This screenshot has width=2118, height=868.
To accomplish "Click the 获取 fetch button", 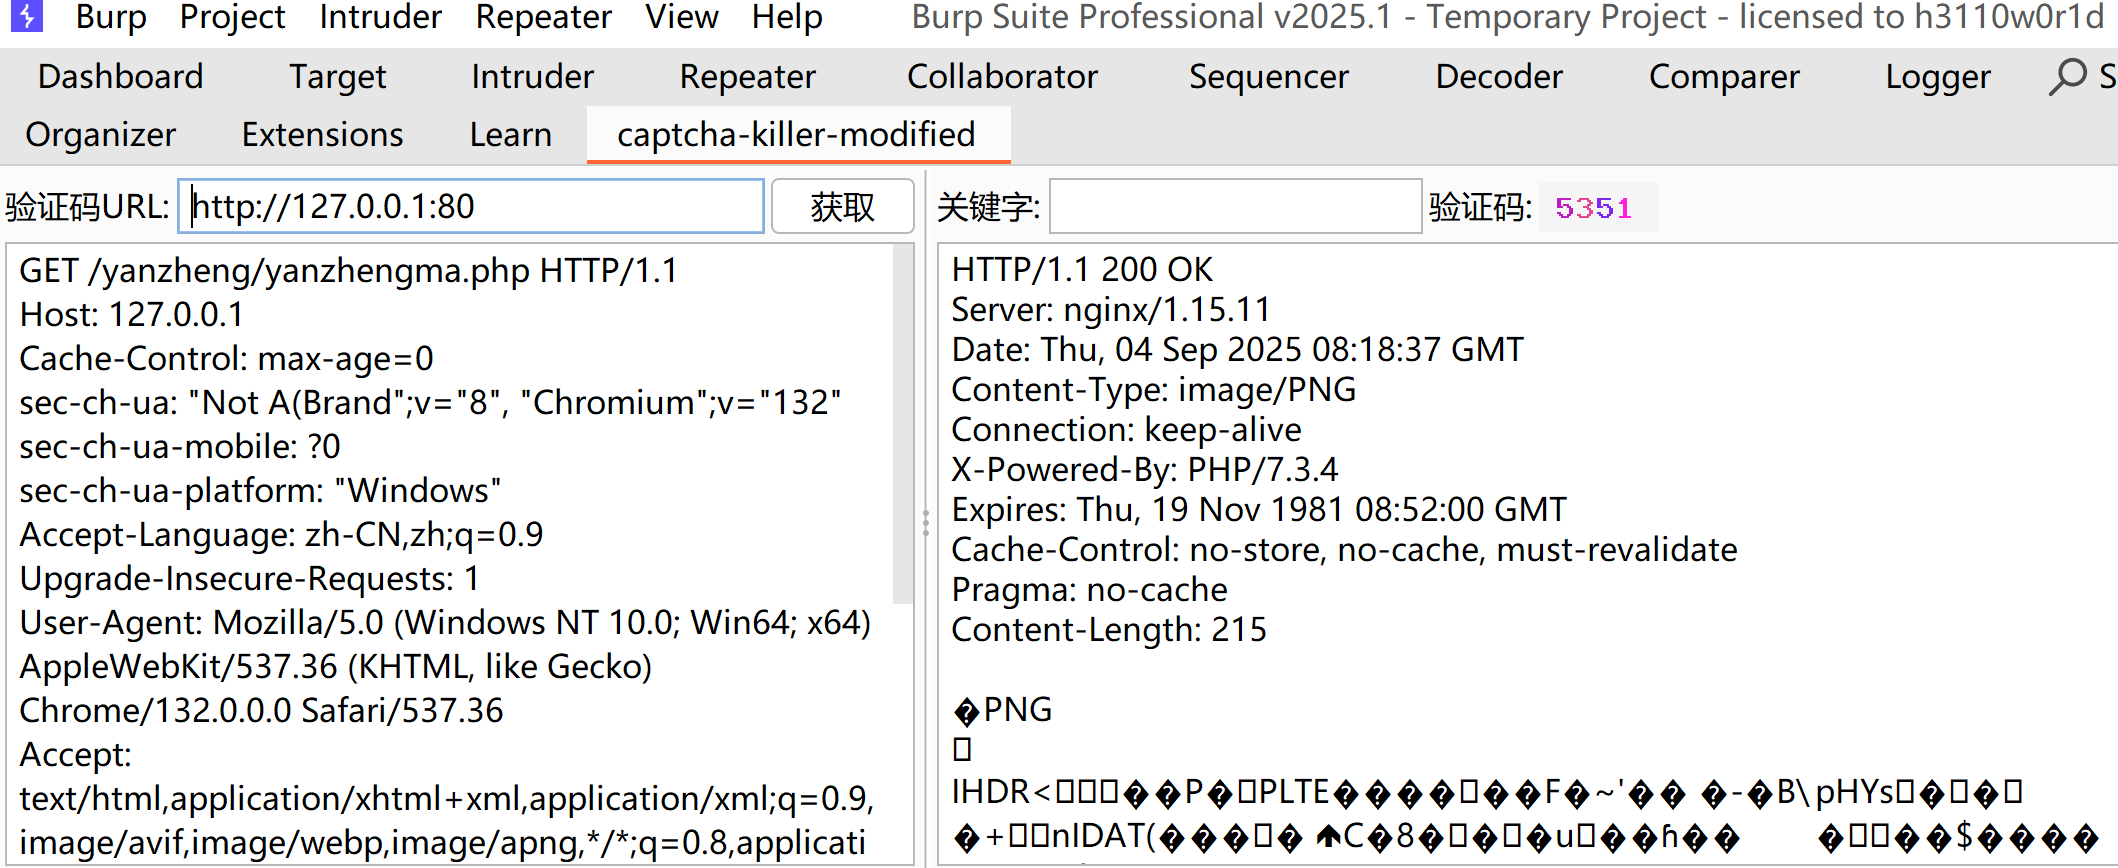I will 842,207.
